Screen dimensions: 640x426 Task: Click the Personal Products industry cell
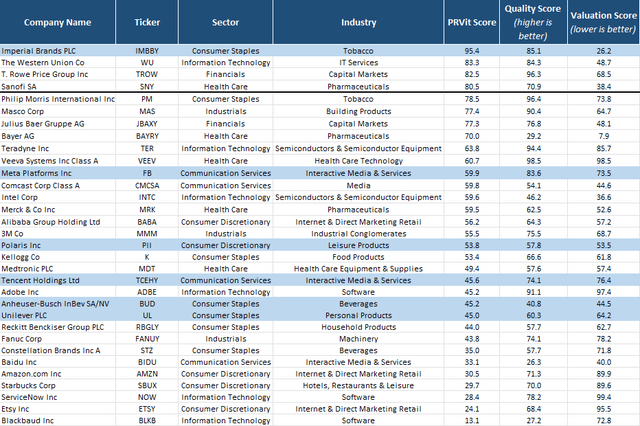click(x=358, y=316)
